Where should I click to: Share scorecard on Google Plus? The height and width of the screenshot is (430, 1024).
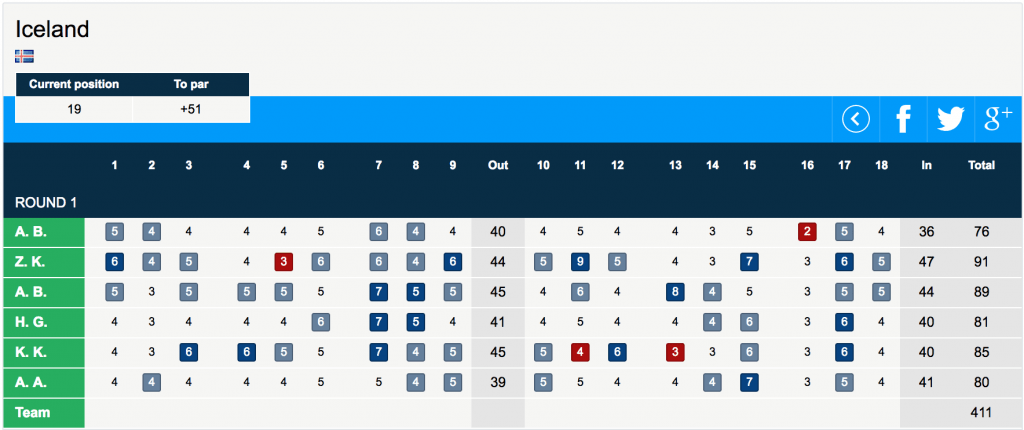[x=998, y=120]
